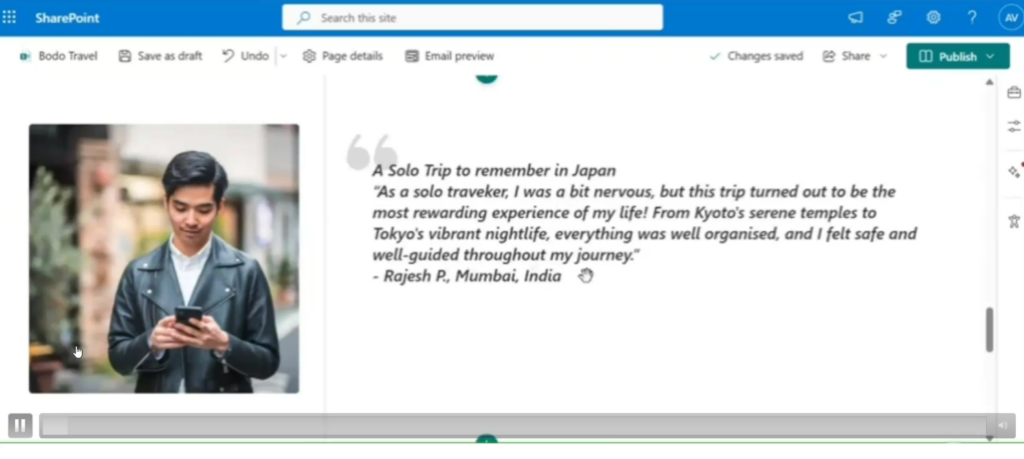Open Page details
The image size is (1024, 459).
343,56
